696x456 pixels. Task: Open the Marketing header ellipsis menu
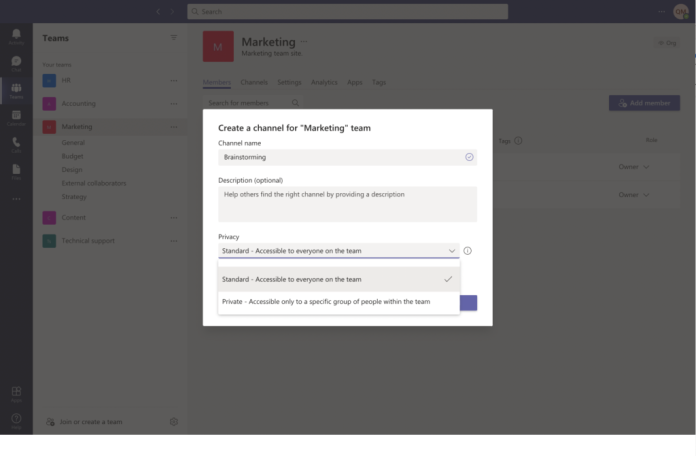[304, 41]
